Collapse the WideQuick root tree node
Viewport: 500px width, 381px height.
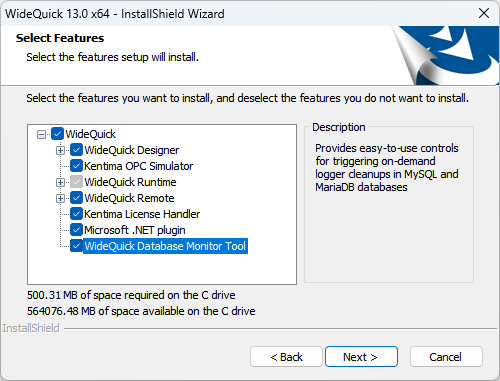coord(41,134)
